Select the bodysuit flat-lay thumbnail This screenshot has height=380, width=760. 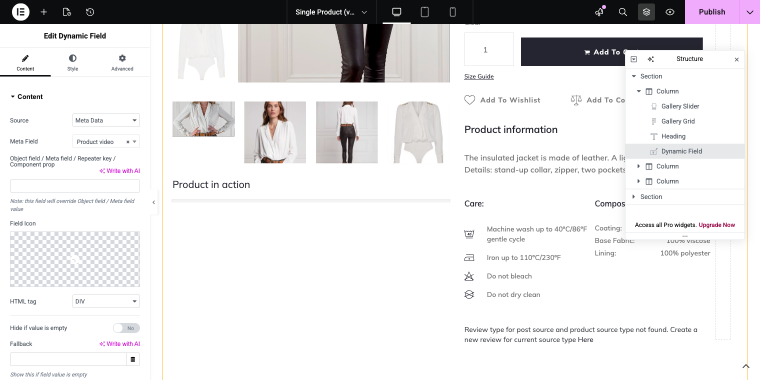[x=418, y=132]
